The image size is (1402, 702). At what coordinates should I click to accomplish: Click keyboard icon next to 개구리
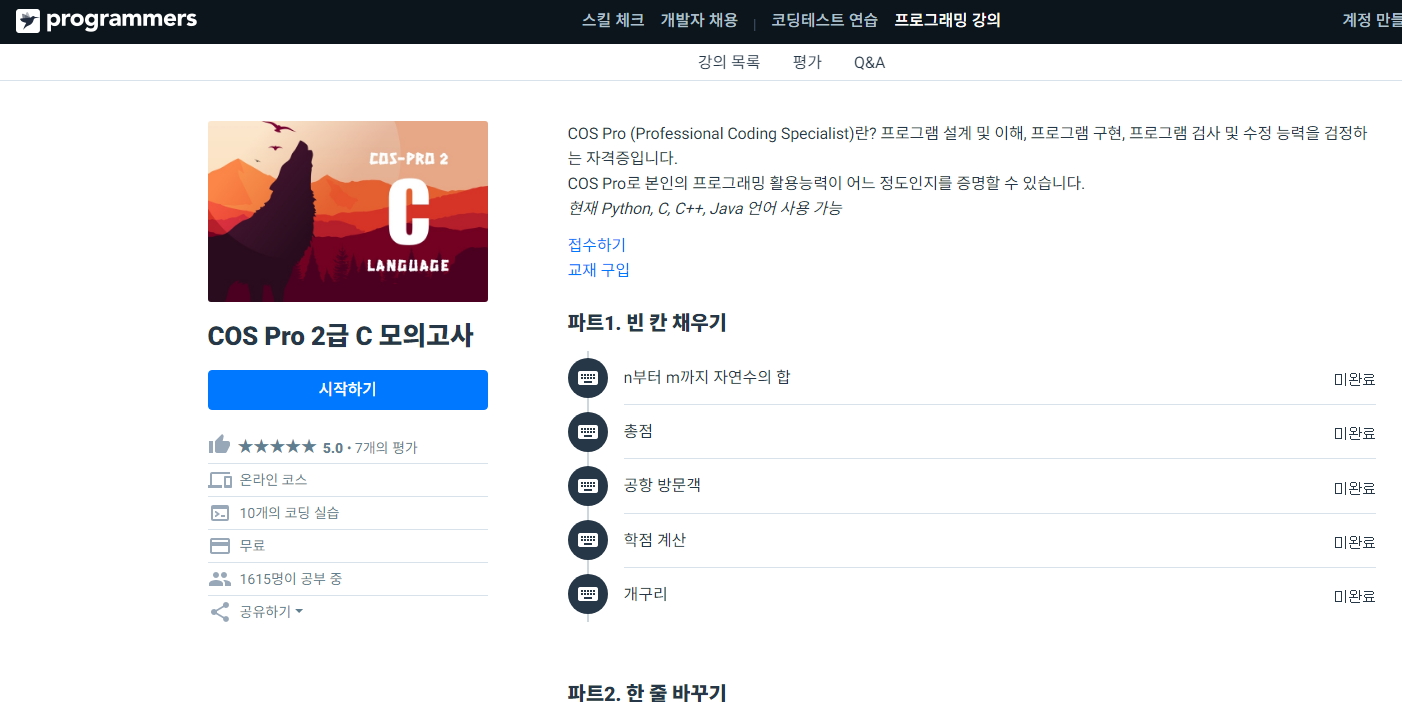pyautogui.click(x=588, y=594)
